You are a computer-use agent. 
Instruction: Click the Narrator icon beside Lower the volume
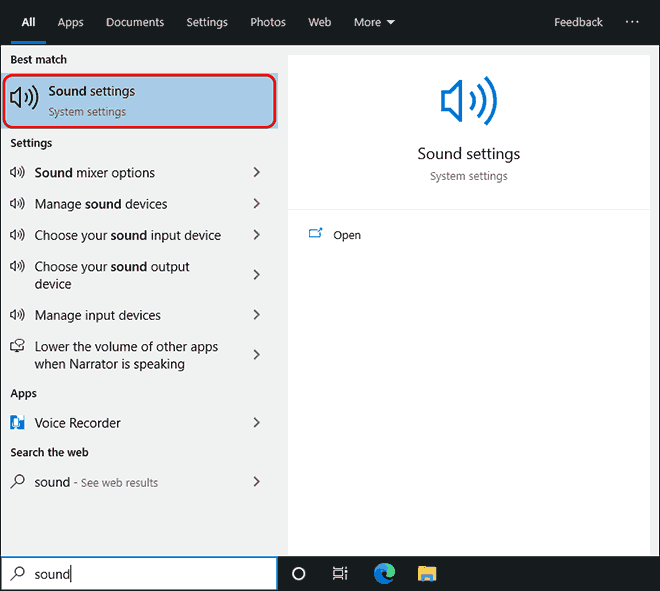pos(17,346)
